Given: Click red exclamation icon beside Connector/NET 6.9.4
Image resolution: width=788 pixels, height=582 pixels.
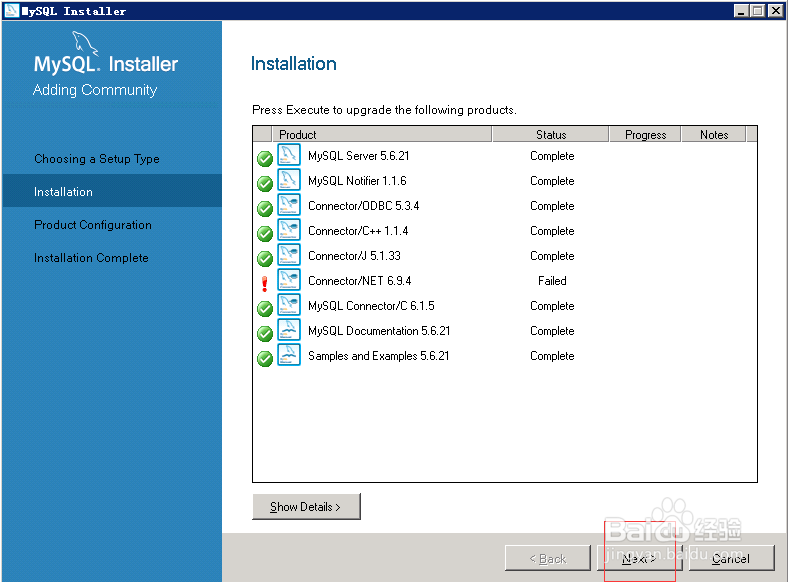Looking at the screenshot, I should (265, 284).
